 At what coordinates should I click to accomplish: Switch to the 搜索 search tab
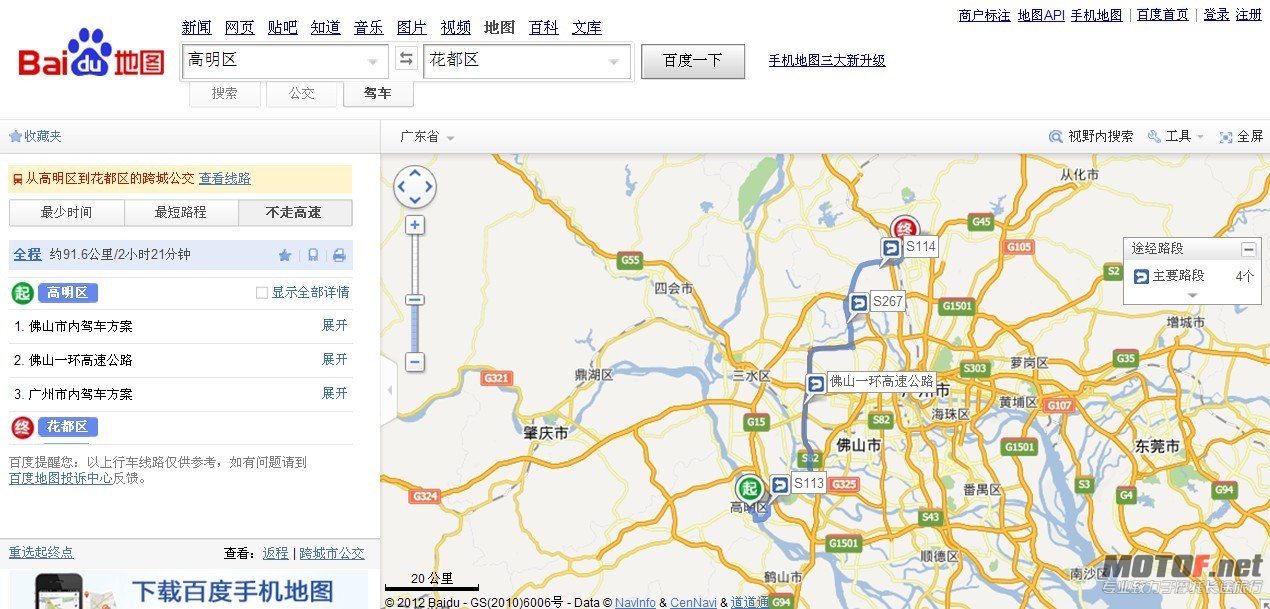tap(225, 94)
